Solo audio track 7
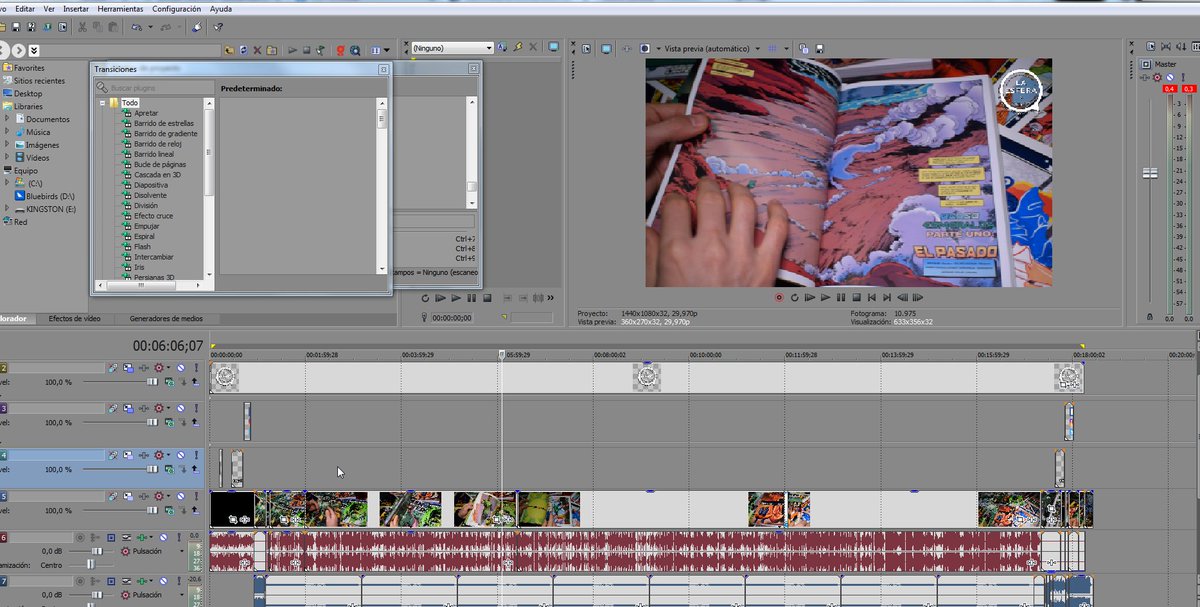Screen dimensions: 1200x607 [179, 581]
